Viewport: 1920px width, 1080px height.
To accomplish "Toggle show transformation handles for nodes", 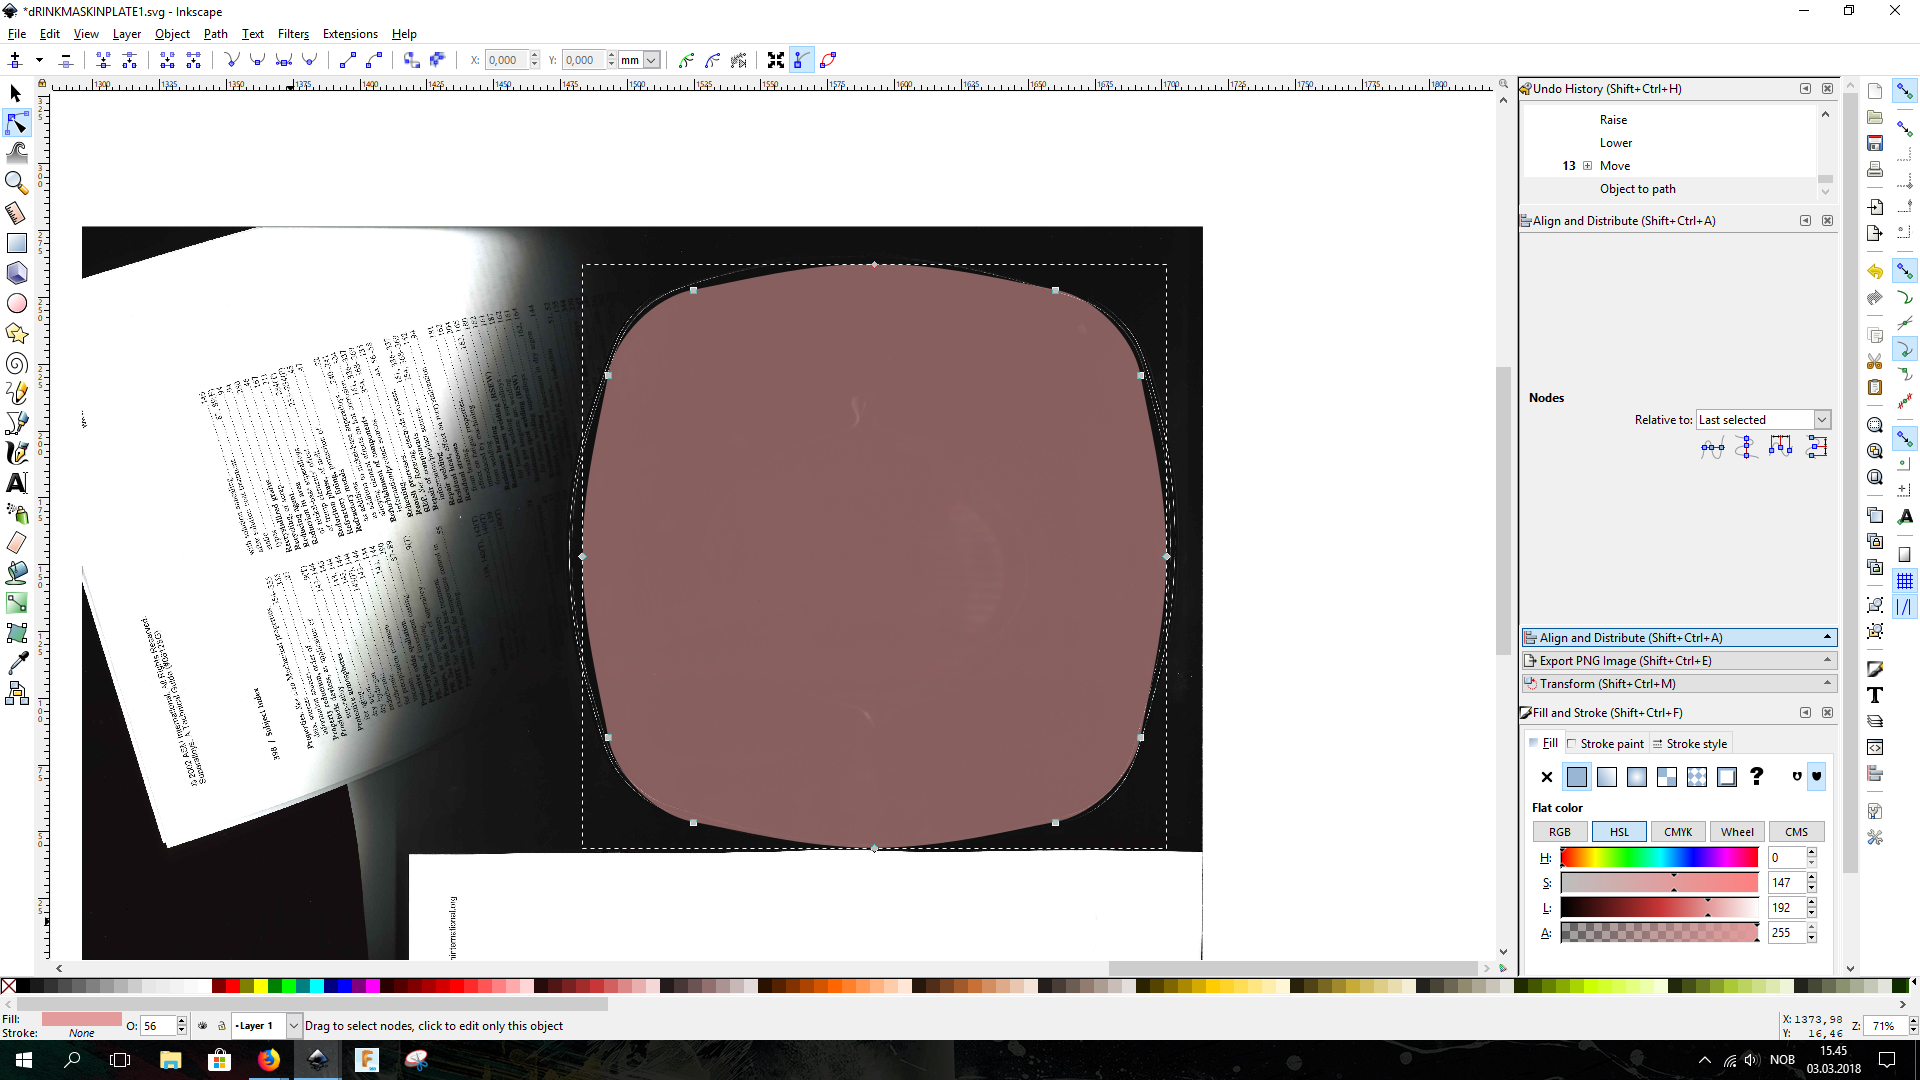I will (x=776, y=60).
